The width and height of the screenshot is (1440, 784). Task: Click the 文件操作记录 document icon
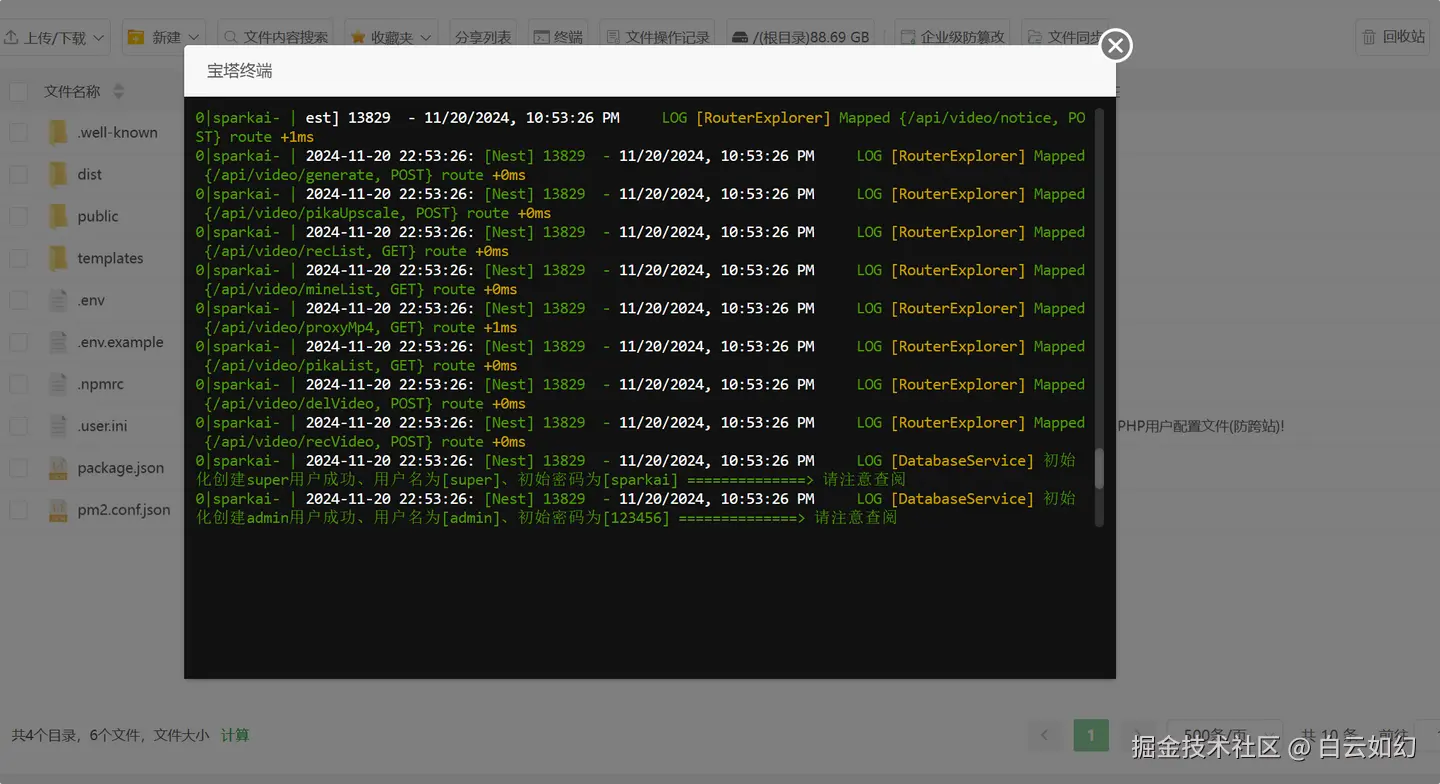pos(612,37)
